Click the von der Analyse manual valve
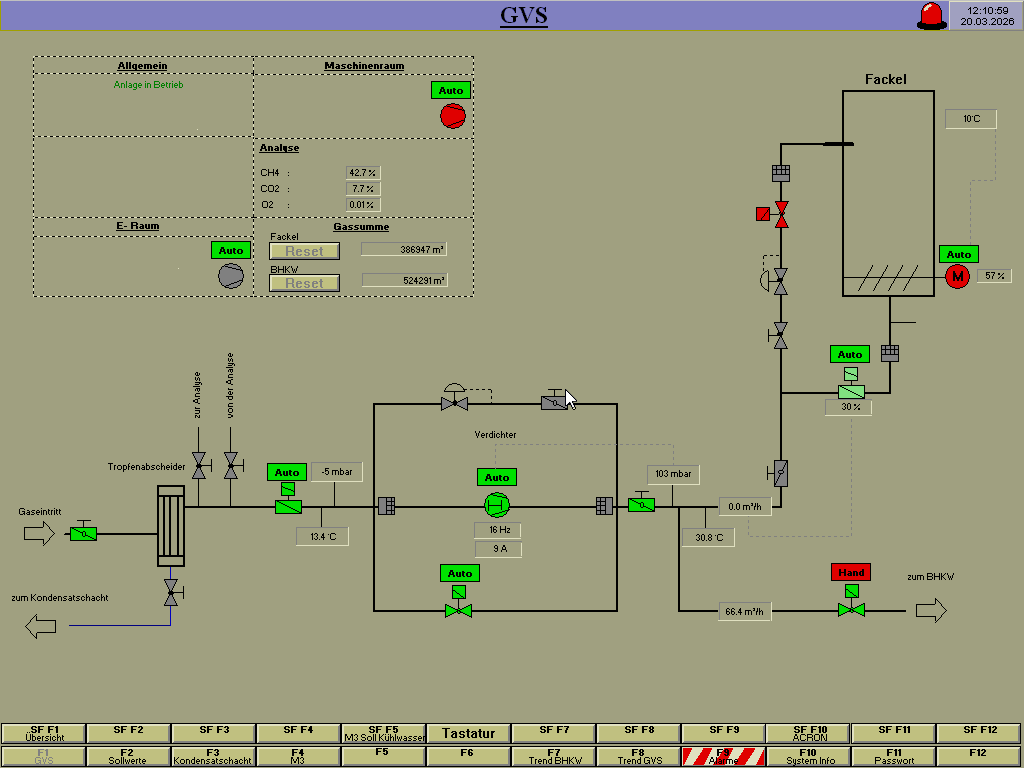This screenshot has width=1024, height=768. tap(232, 465)
